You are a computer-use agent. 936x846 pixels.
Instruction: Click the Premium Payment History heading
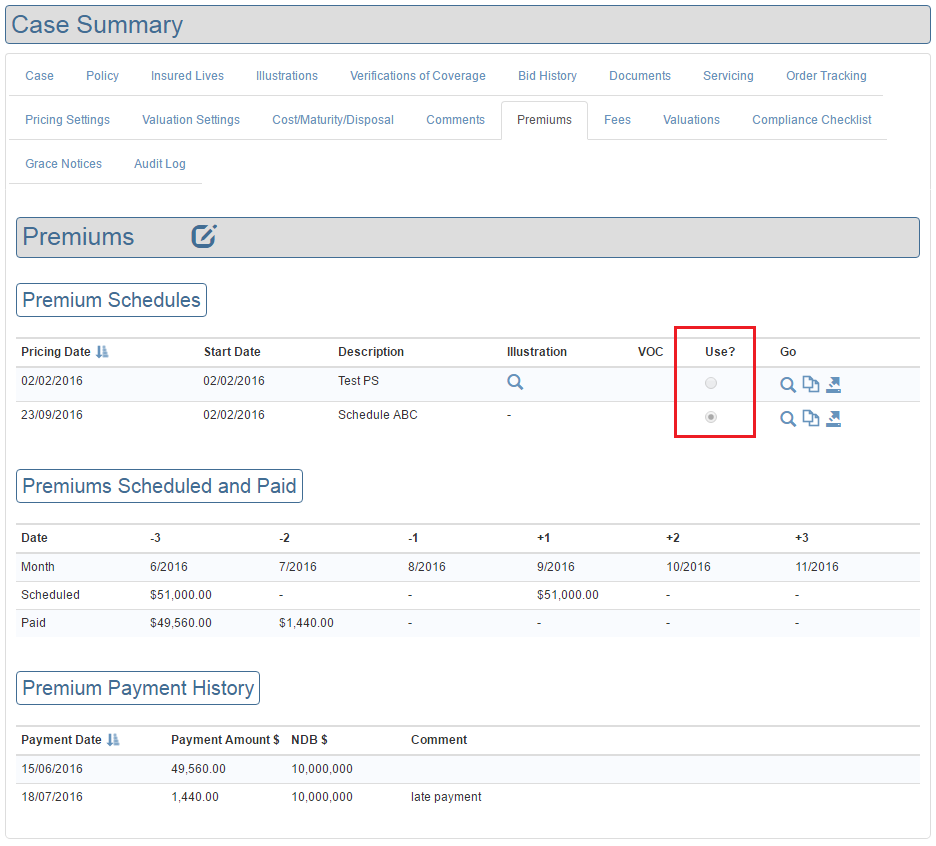(x=138, y=688)
